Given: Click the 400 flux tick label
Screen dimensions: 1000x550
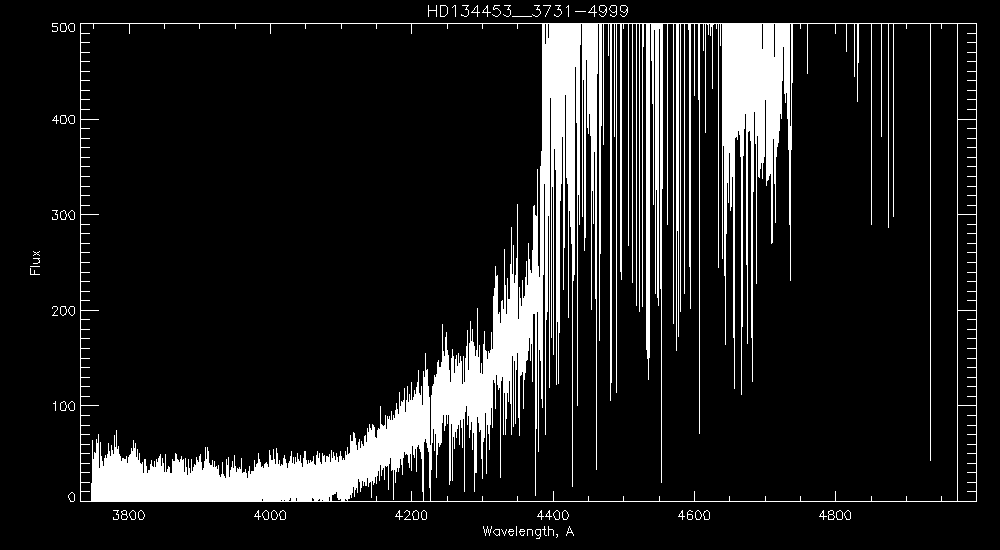Looking at the screenshot, I should pyautogui.click(x=64, y=120).
